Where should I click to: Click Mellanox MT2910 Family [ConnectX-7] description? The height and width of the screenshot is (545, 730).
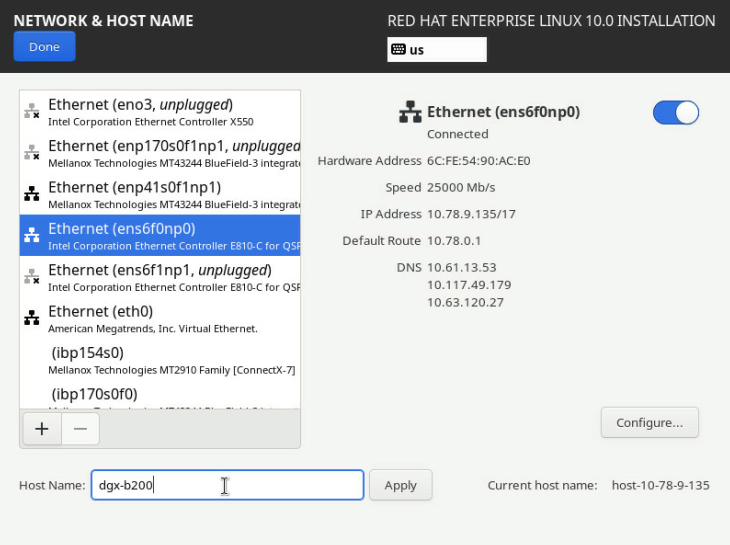click(x=172, y=370)
